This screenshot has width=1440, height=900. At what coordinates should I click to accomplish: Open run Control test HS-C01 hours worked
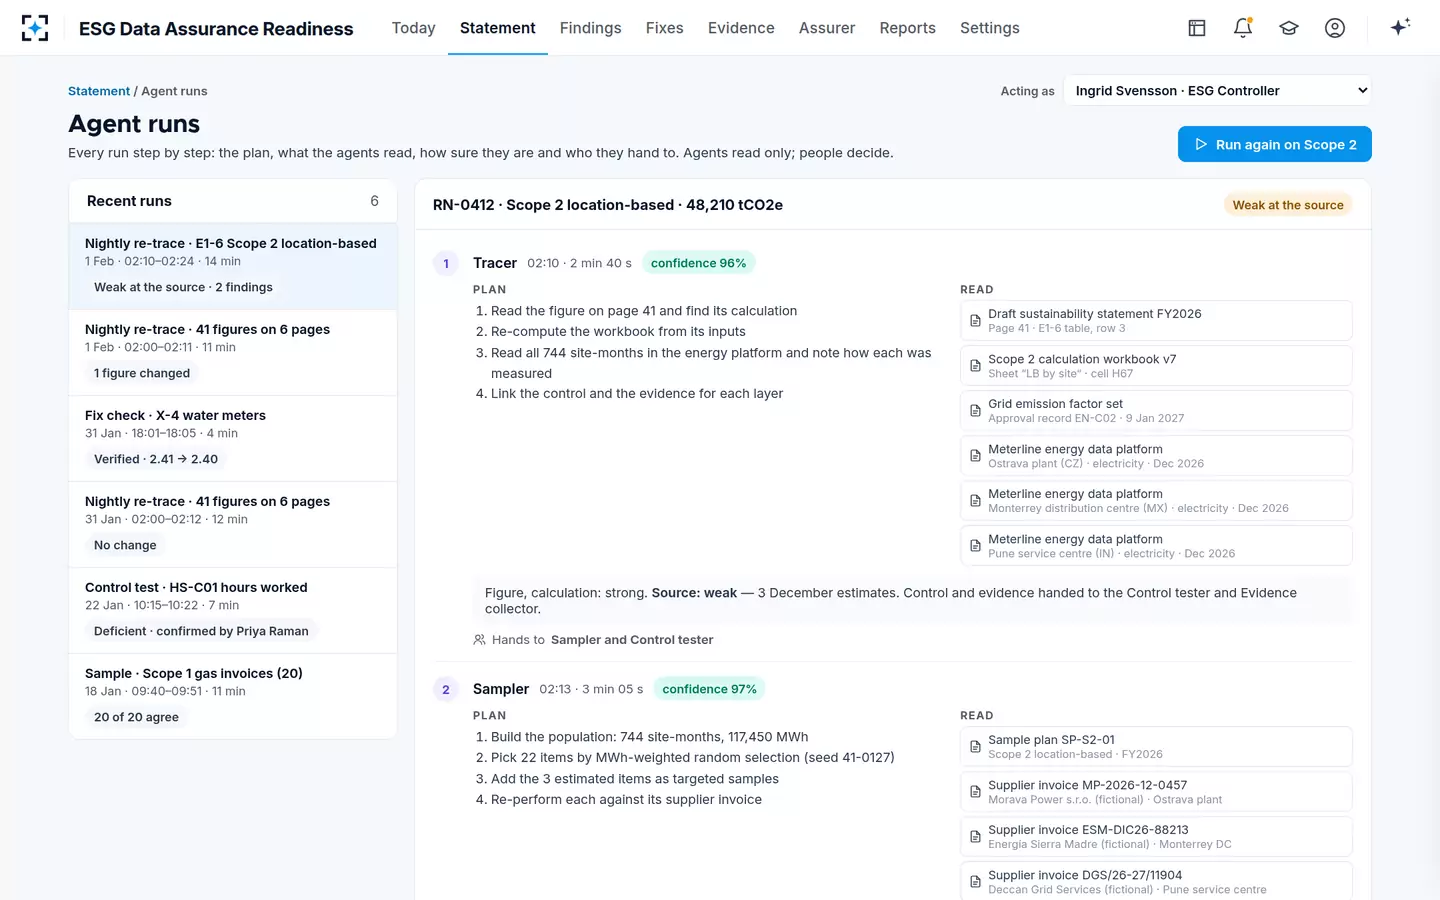233,610
